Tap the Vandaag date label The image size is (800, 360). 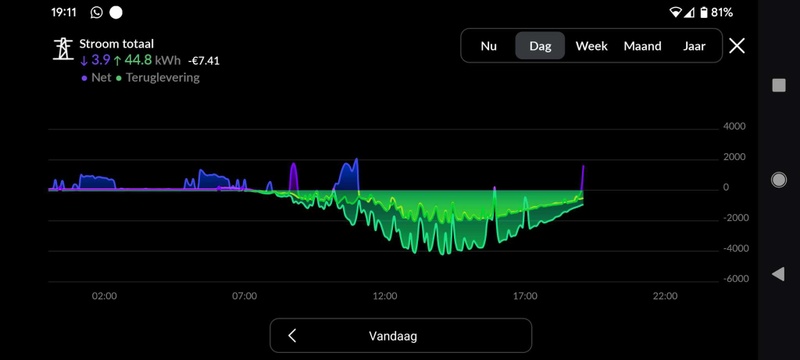[393, 336]
